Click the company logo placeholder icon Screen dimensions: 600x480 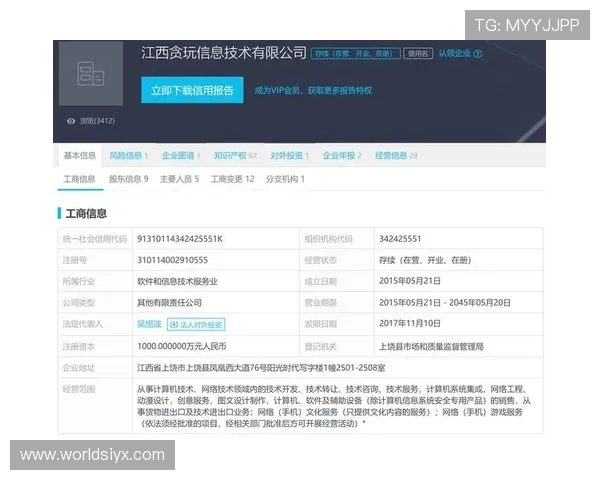point(91,73)
